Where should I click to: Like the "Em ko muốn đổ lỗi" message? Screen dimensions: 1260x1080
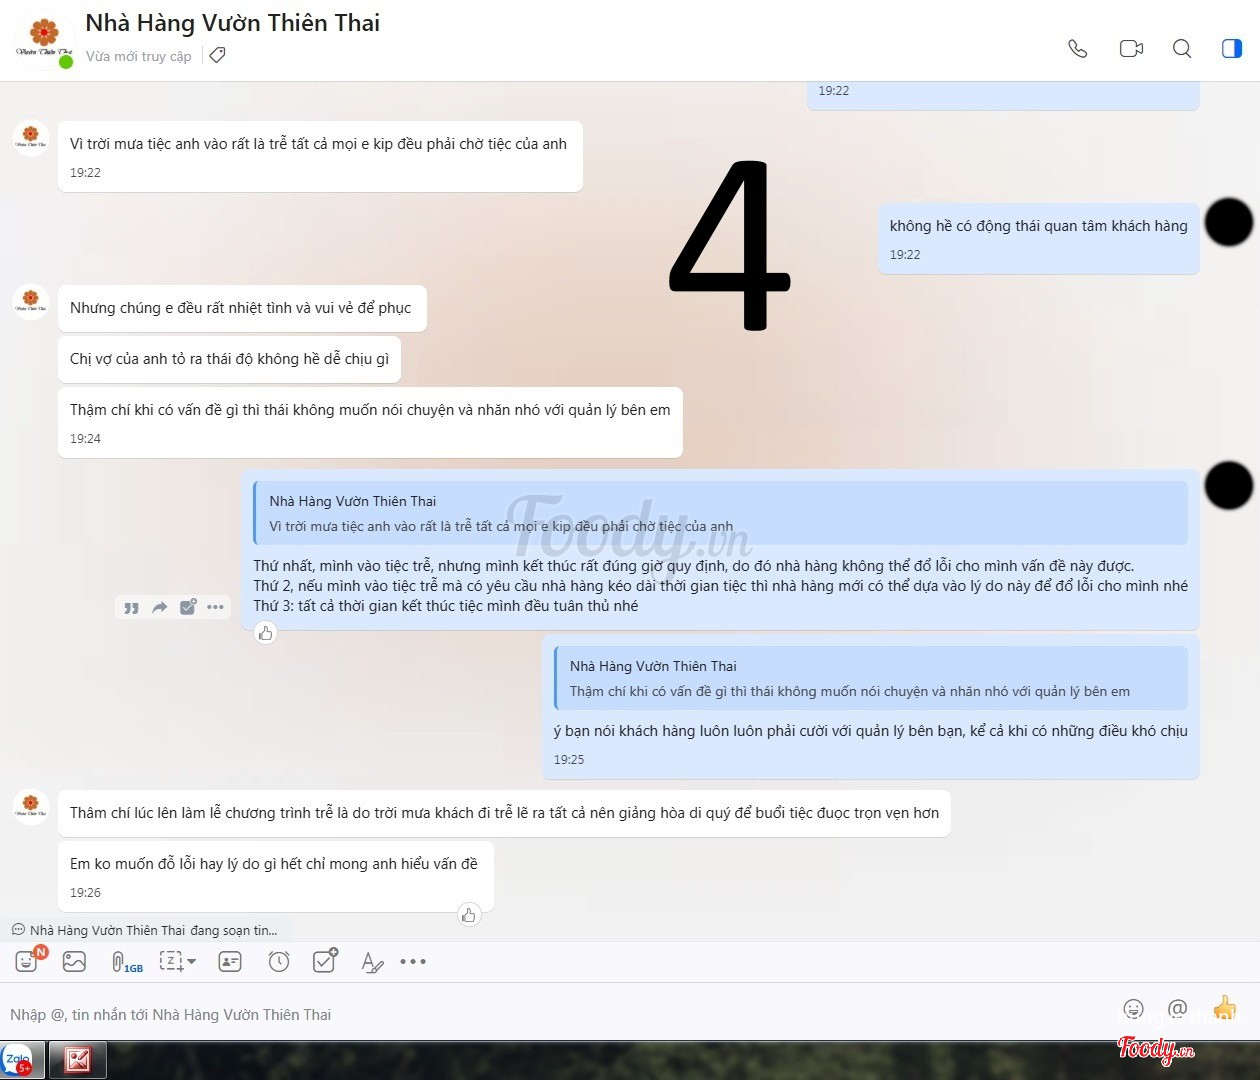click(x=468, y=914)
